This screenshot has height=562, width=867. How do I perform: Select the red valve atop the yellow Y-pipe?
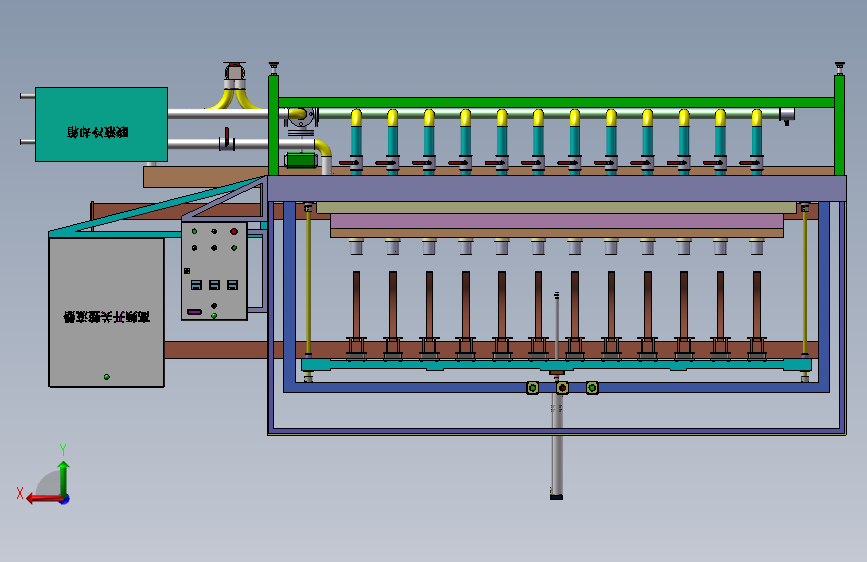[x=234, y=72]
